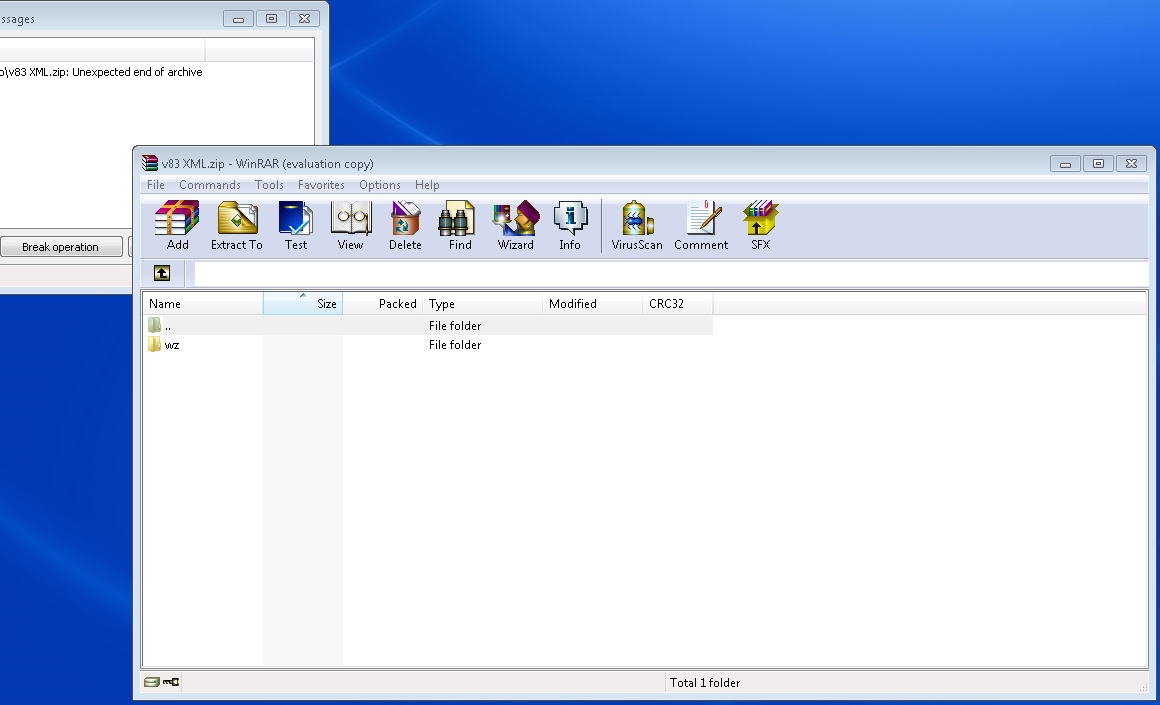The height and width of the screenshot is (705, 1160).
Task: Sort by the Type column header
Action: [x=483, y=303]
